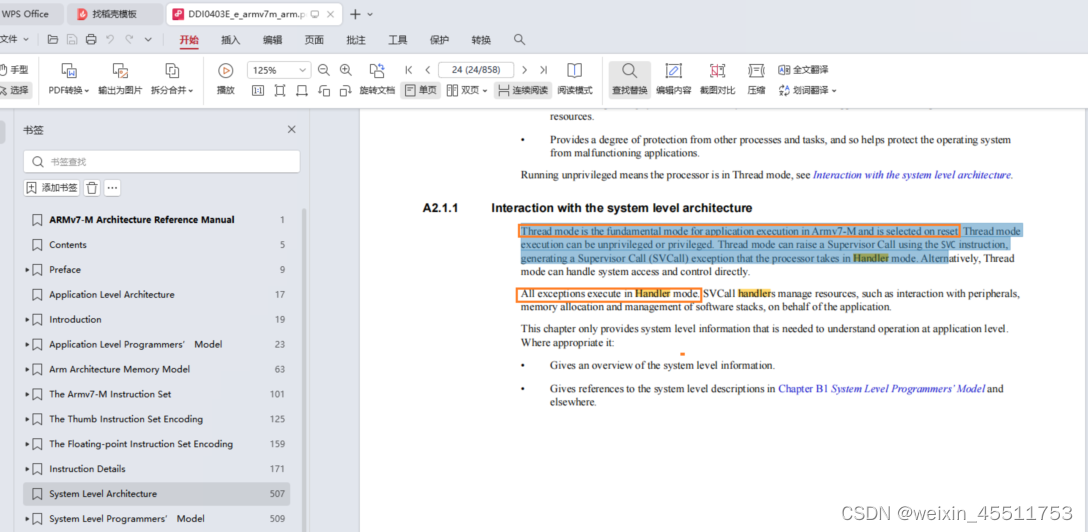Expand the Introduction bookmark
Image resolution: width=1088 pixels, height=532 pixels.
tap(27, 319)
